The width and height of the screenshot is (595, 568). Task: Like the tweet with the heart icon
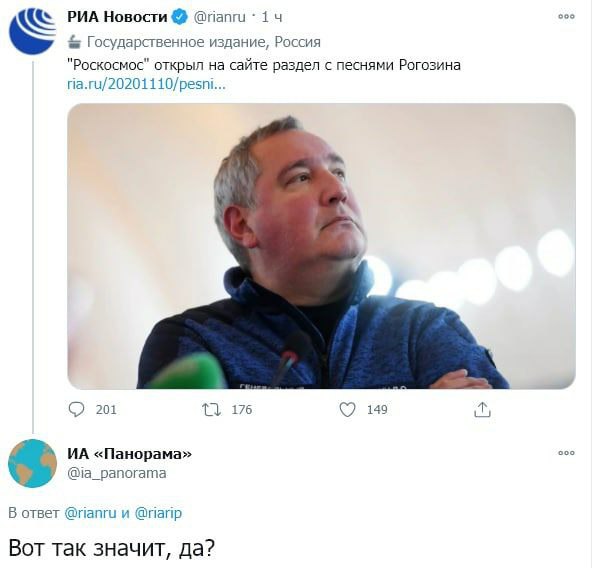pos(347,410)
